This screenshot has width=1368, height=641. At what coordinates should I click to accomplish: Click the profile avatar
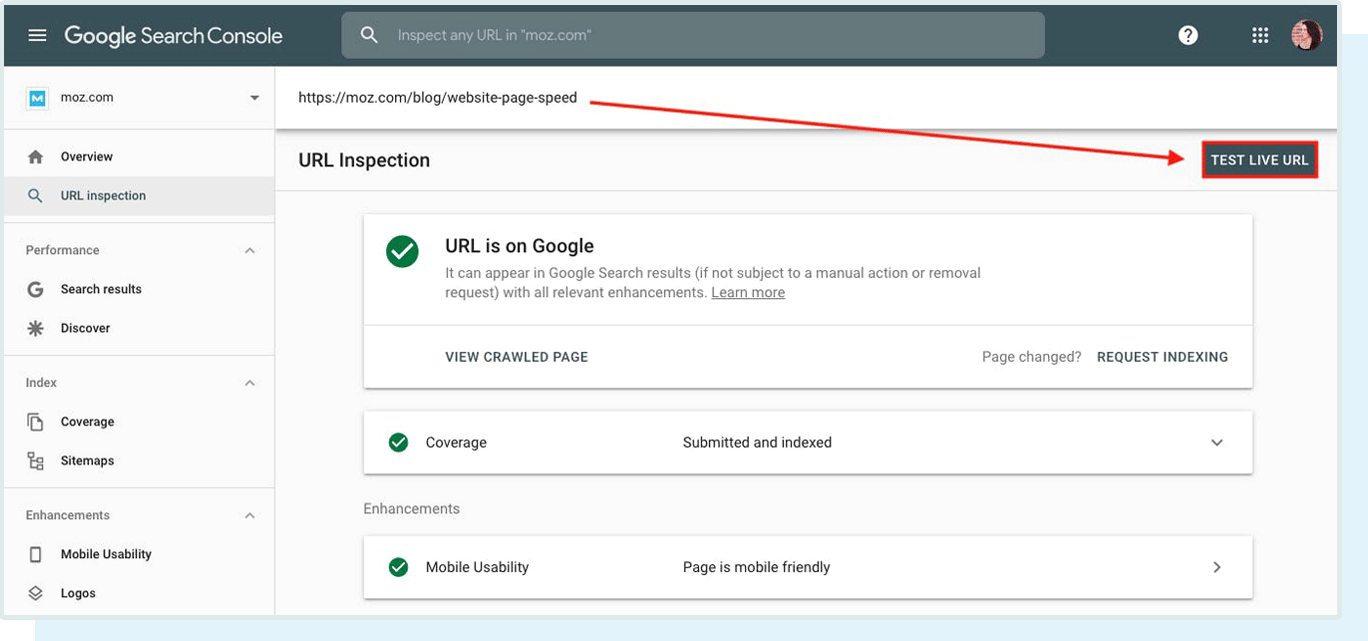pos(1307,34)
